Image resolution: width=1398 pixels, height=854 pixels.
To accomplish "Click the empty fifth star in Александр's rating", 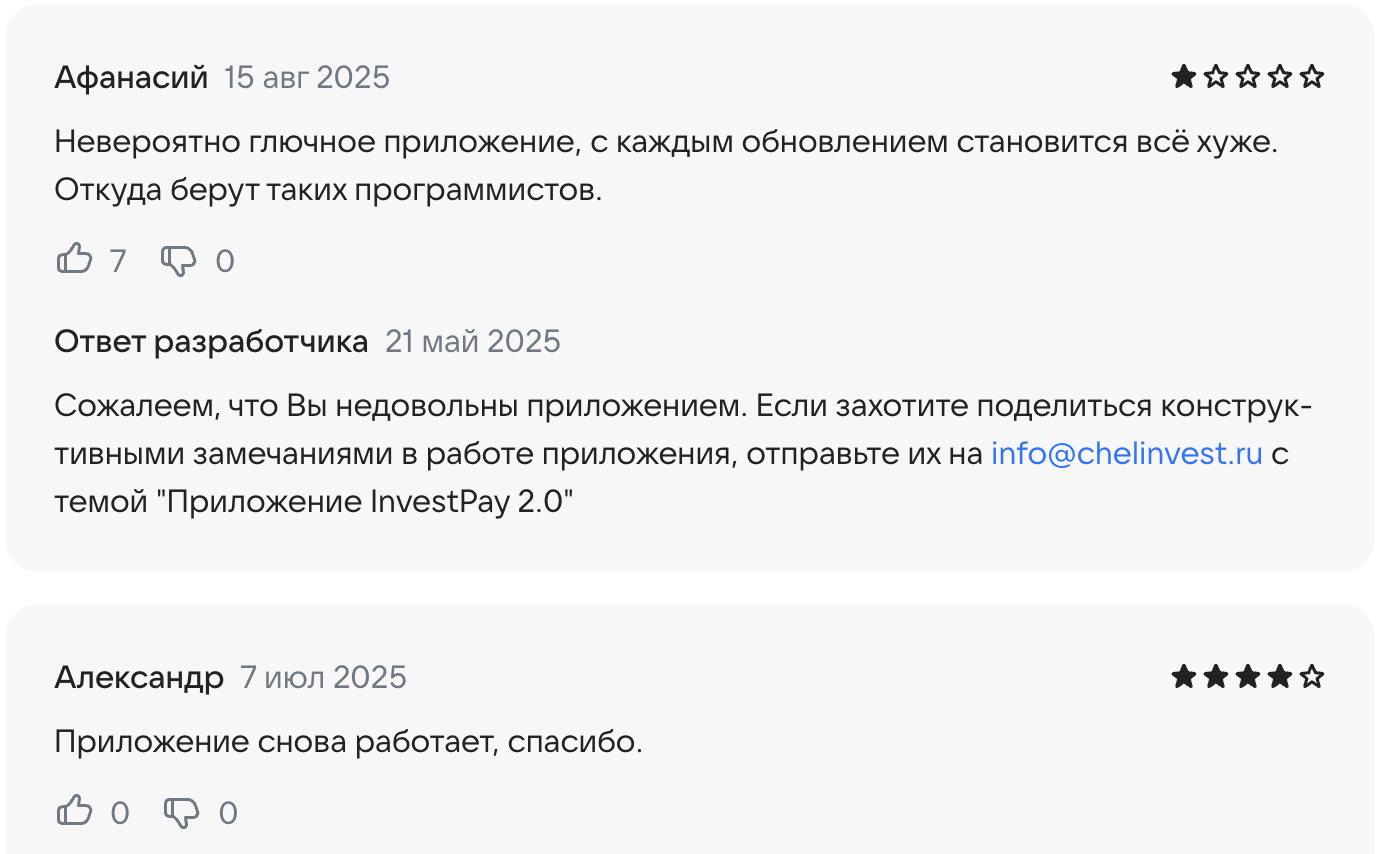I will point(1312,677).
